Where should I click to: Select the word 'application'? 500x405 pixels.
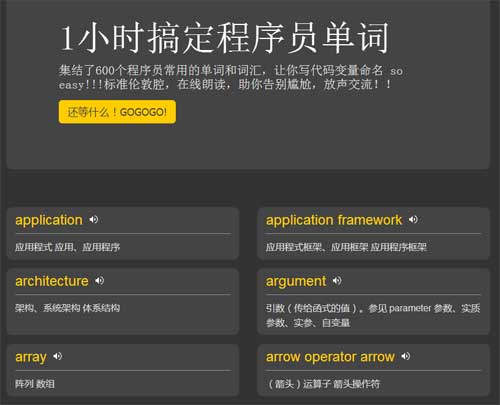(49, 220)
